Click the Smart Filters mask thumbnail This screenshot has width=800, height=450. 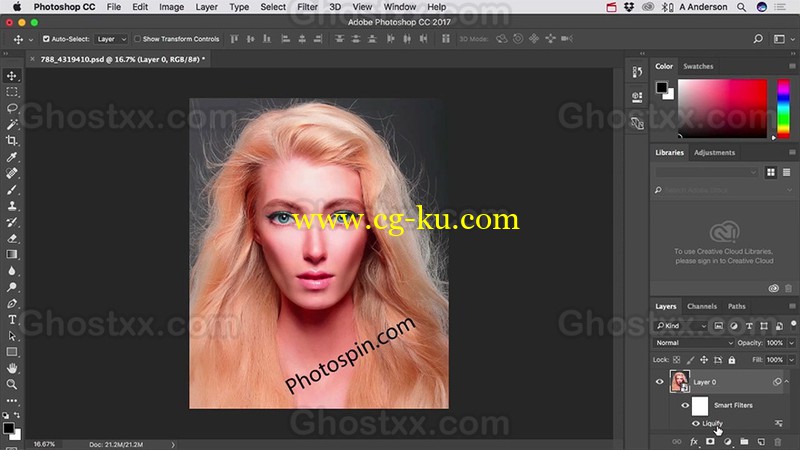click(x=699, y=406)
